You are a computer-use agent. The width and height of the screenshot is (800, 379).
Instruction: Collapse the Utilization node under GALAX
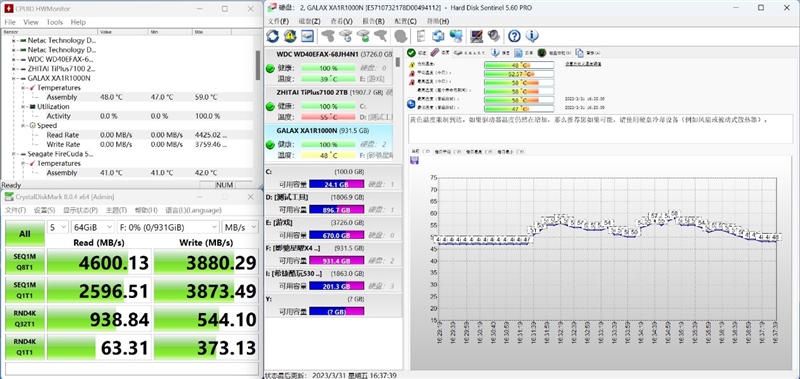24,107
